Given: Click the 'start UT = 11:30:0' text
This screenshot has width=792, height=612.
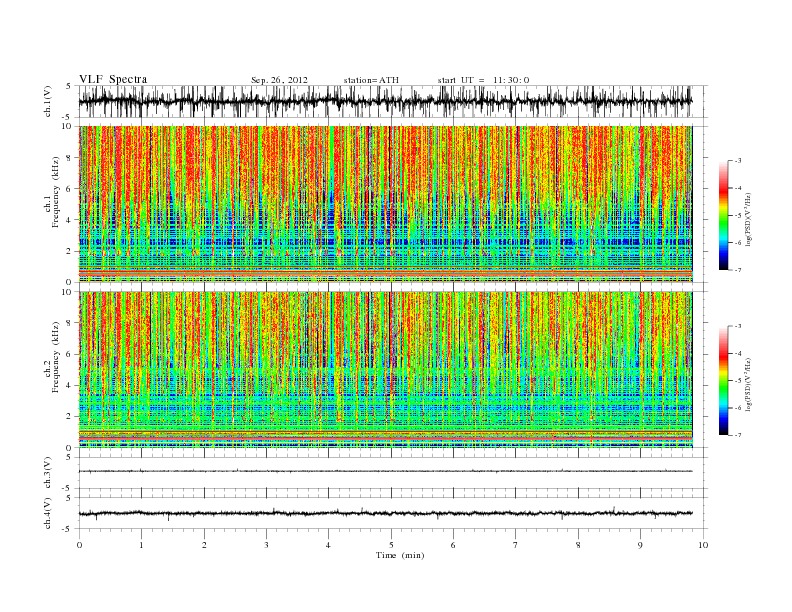Looking at the screenshot, I should coord(483,80).
